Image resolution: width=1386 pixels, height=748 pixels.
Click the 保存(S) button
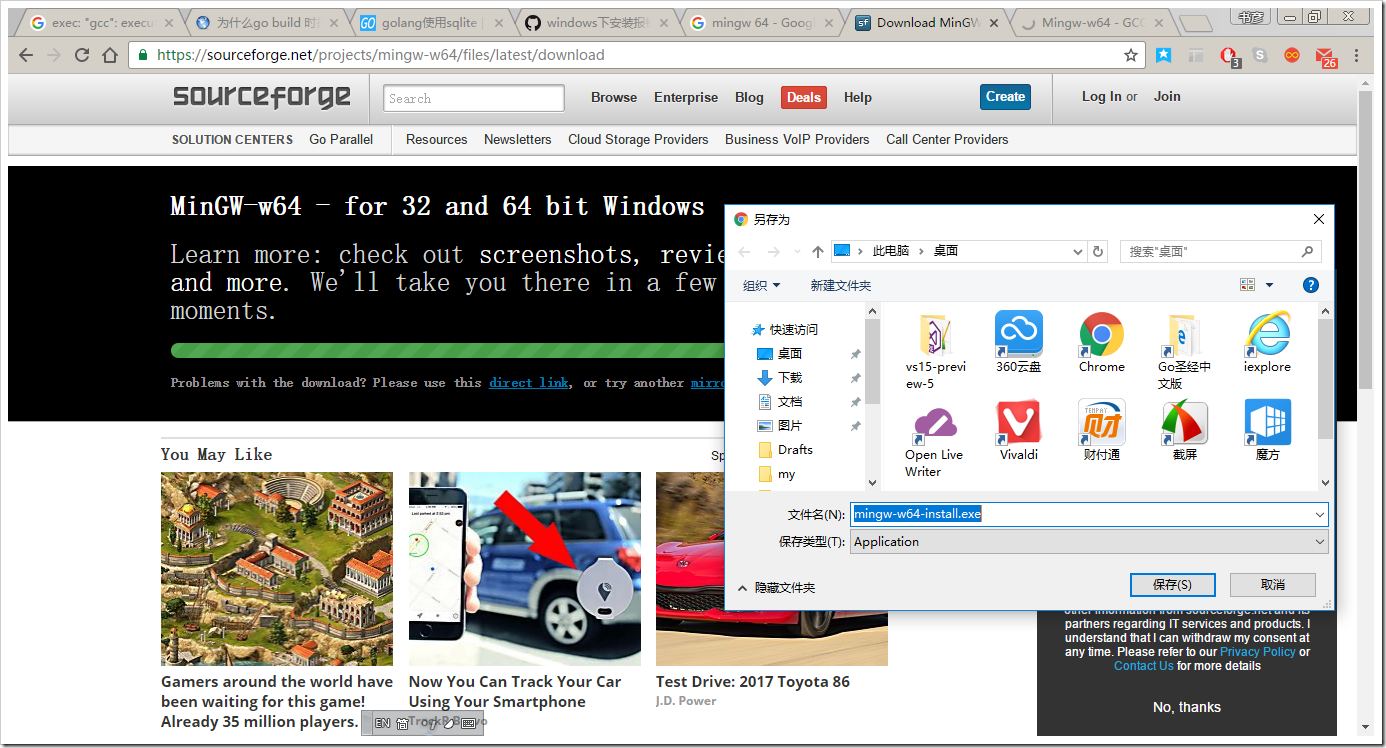tap(1172, 585)
